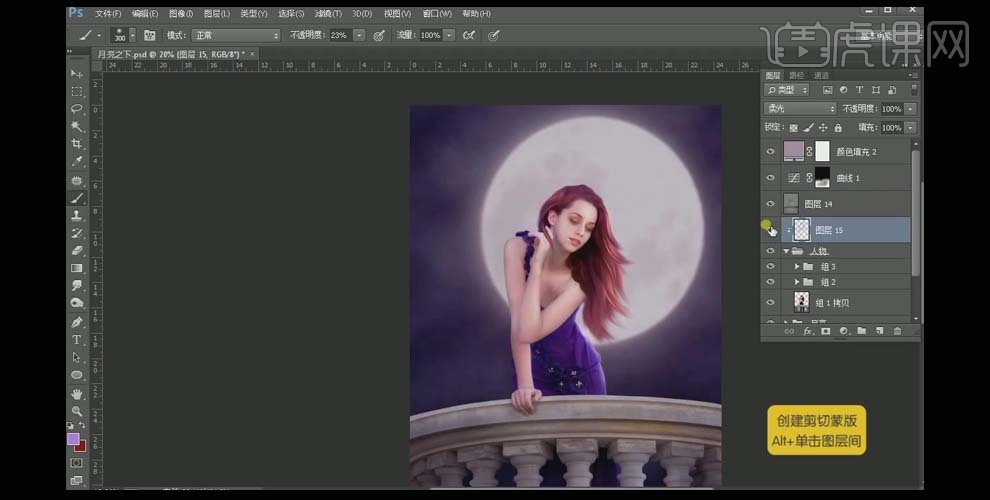Screen dimensions: 990x500
Task: Open the 窗口(W) menu
Action: tap(436, 13)
